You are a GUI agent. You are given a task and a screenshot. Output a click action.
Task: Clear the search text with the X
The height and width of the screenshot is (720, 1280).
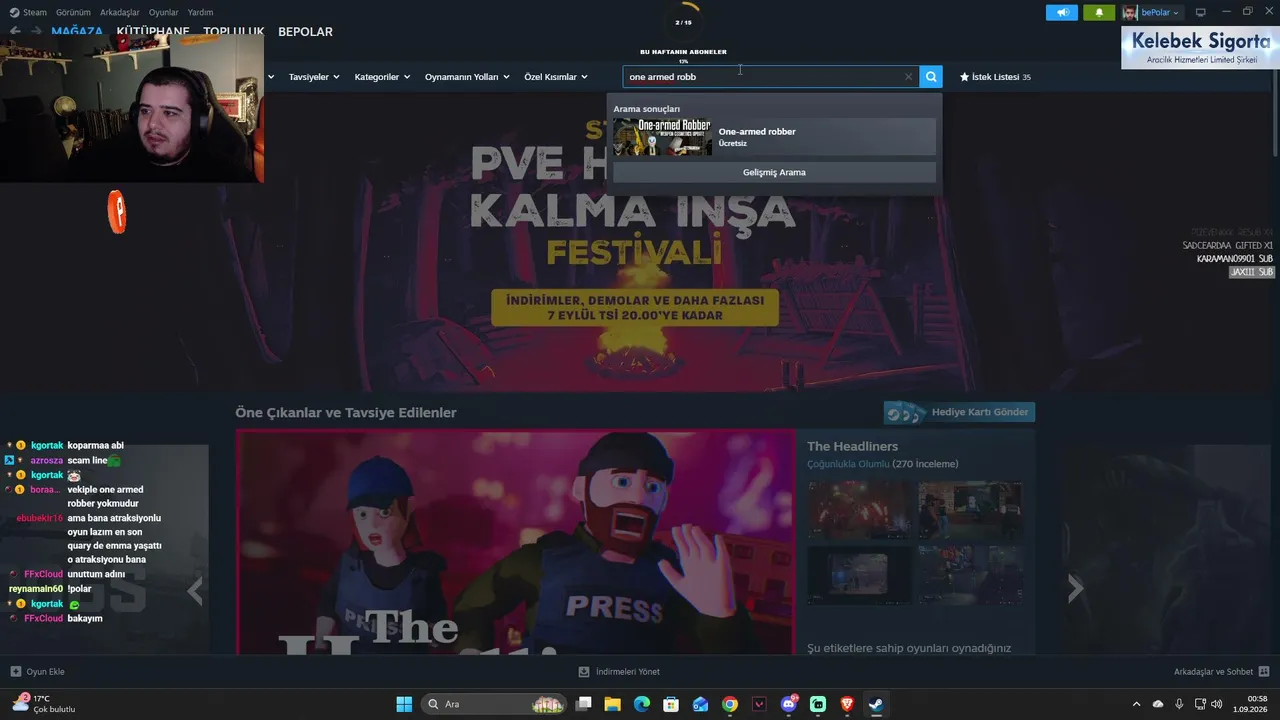(909, 77)
